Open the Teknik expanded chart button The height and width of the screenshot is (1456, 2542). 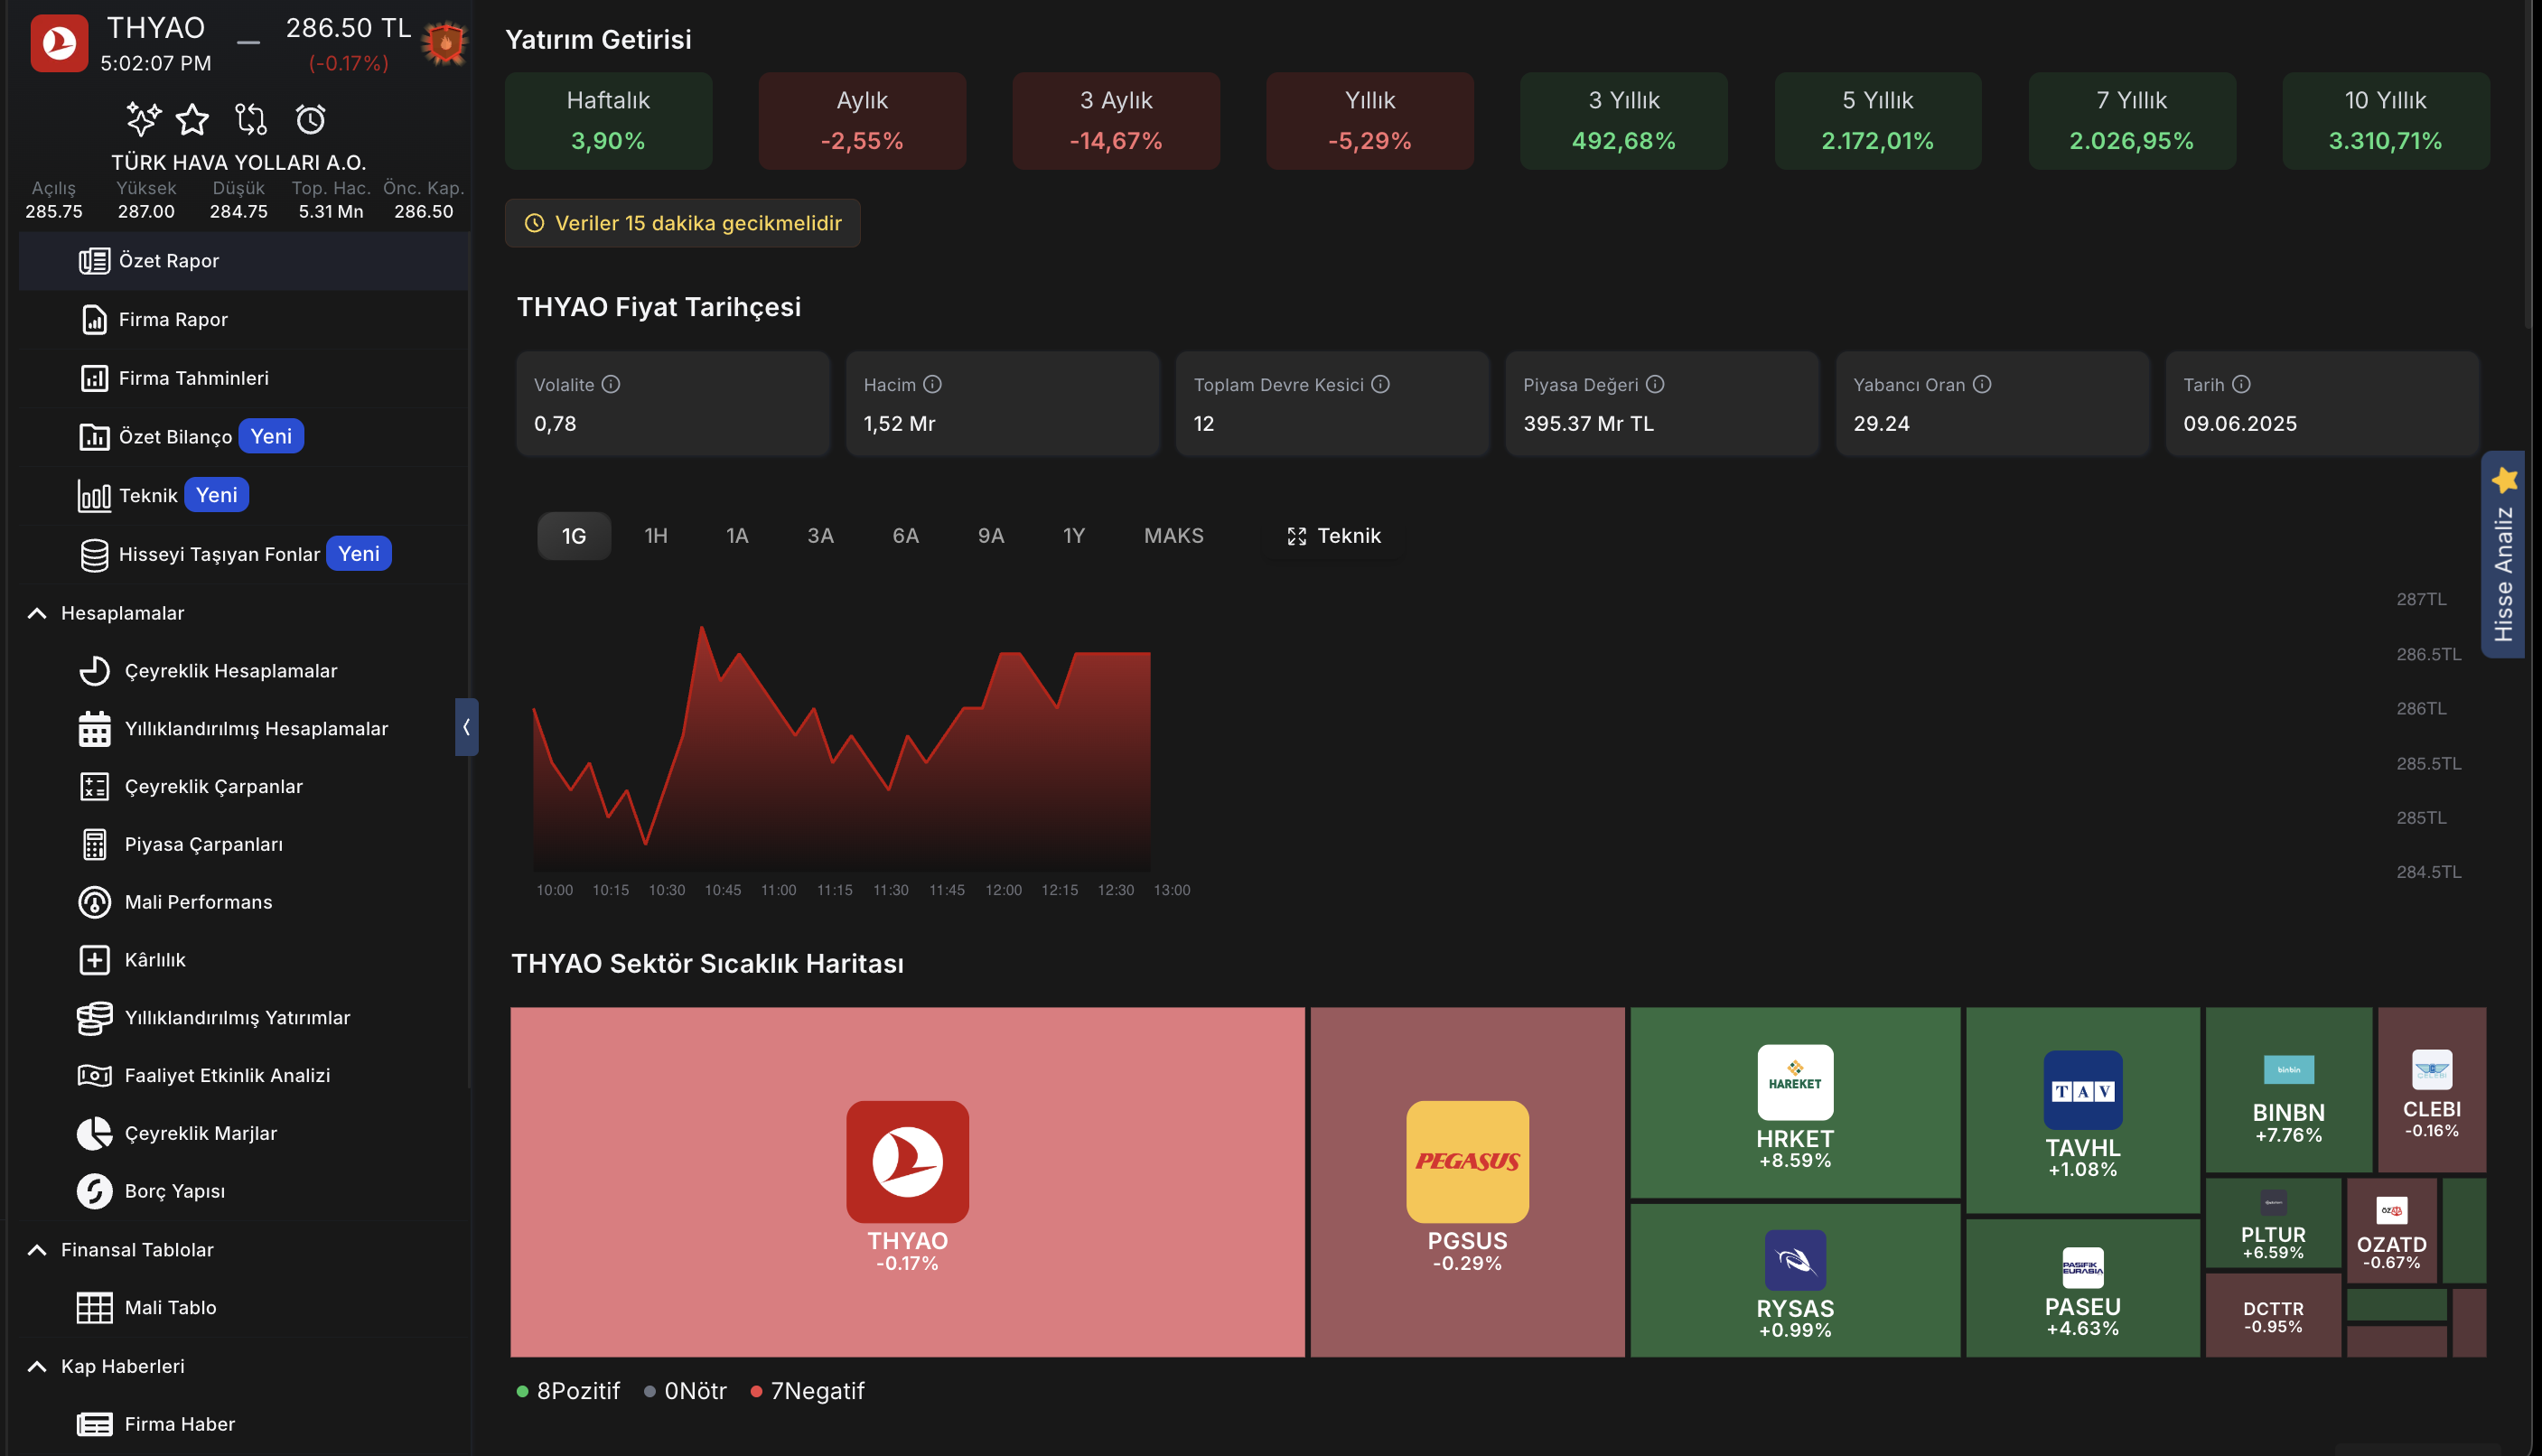[1333, 536]
